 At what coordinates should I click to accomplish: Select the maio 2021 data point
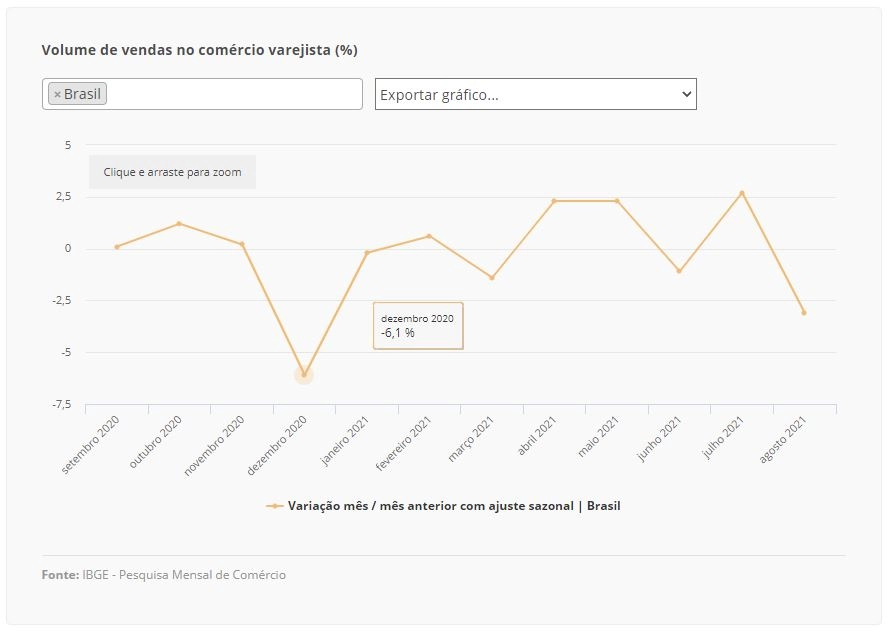click(617, 201)
